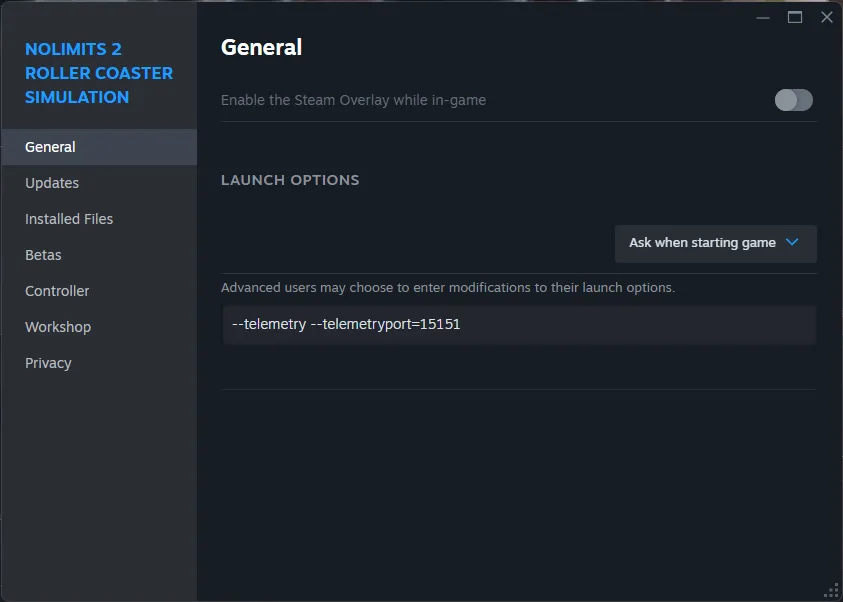The width and height of the screenshot is (843, 602).
Task: Click the launch options text field
Action: [519, 325]
